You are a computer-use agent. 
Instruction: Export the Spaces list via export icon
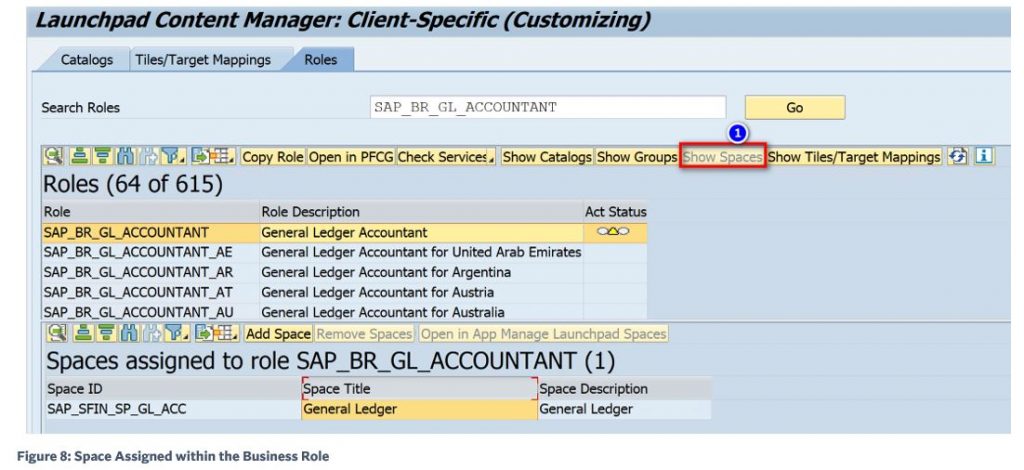pyautogui.click(x=203, y=334)
